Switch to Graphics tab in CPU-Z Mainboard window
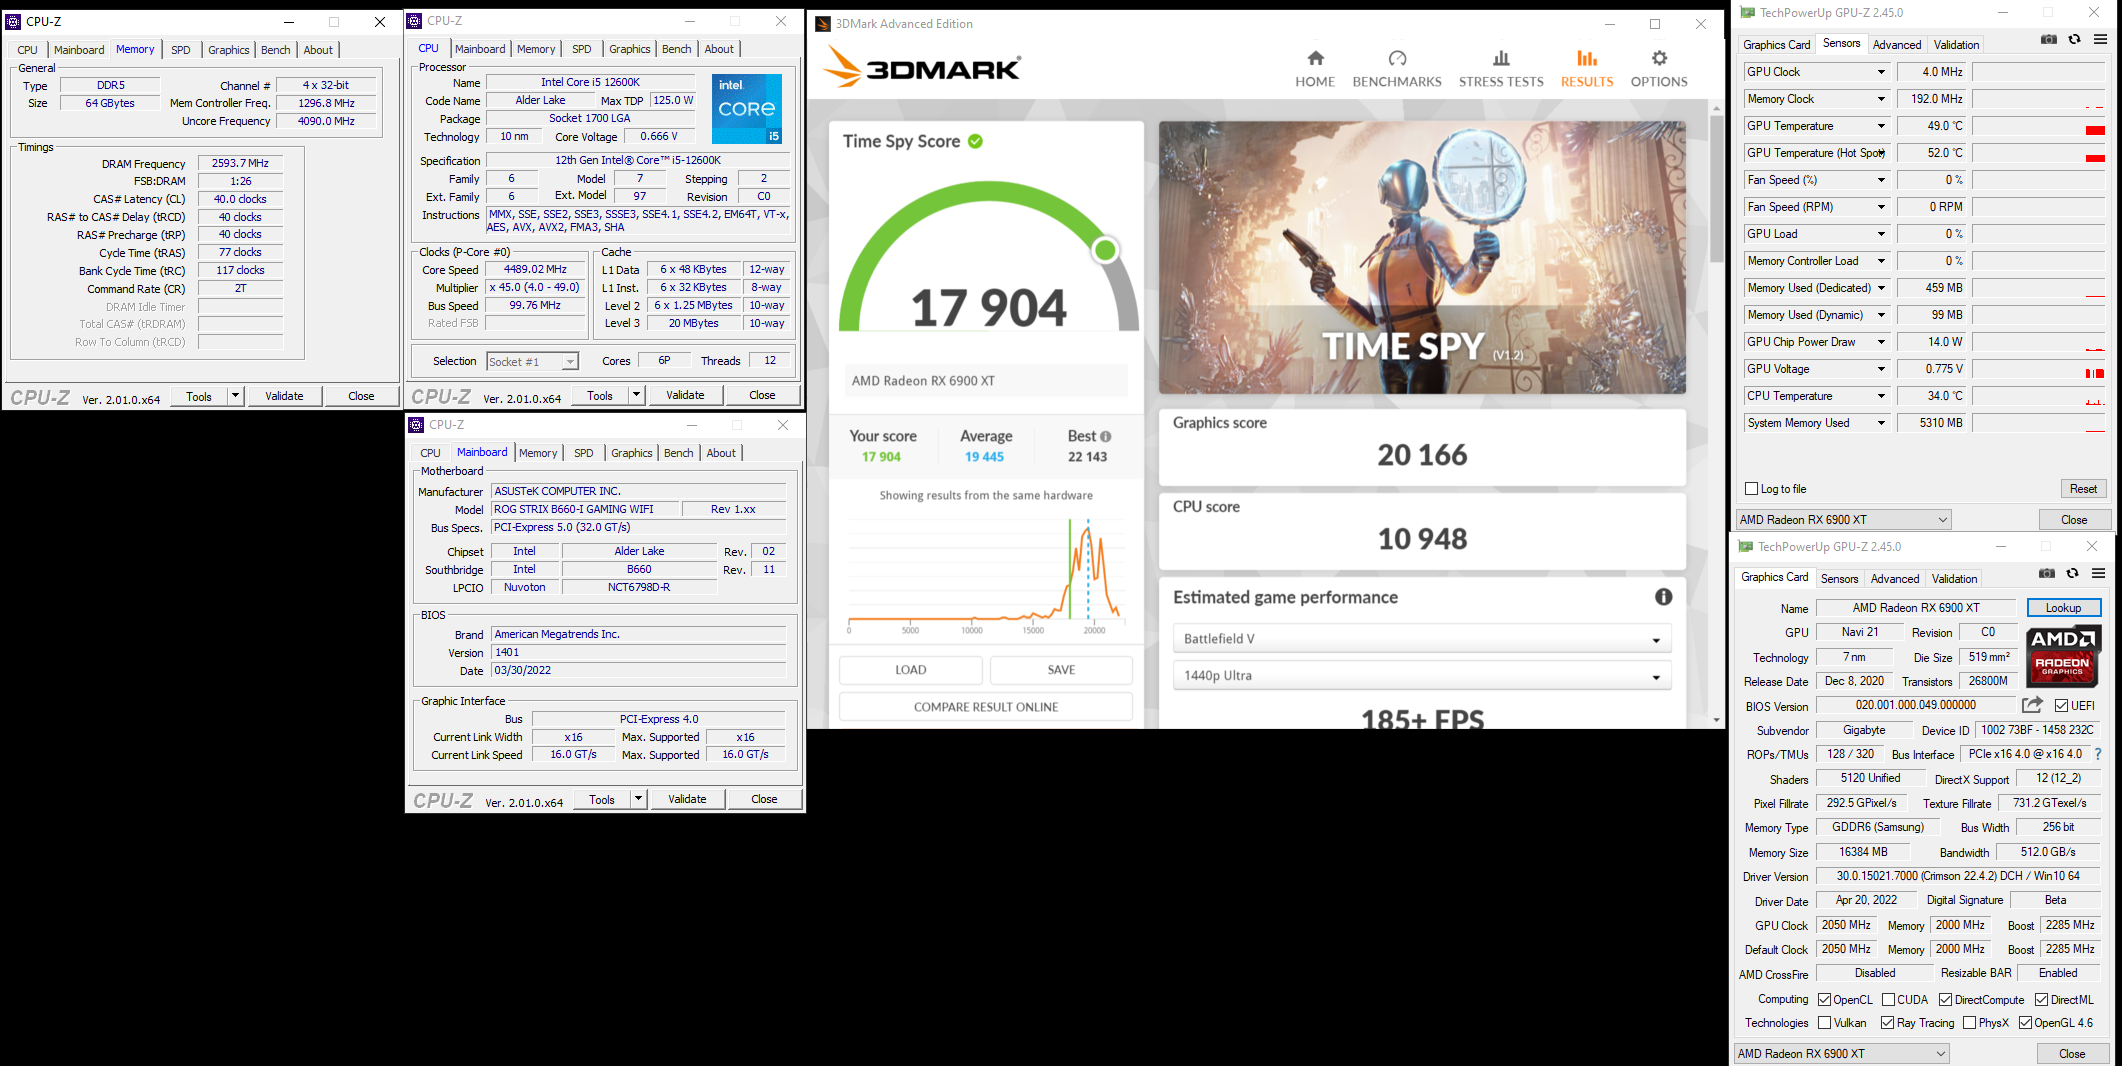The height and width of the screenshot is (1066, 2122). tap(632, 453)
